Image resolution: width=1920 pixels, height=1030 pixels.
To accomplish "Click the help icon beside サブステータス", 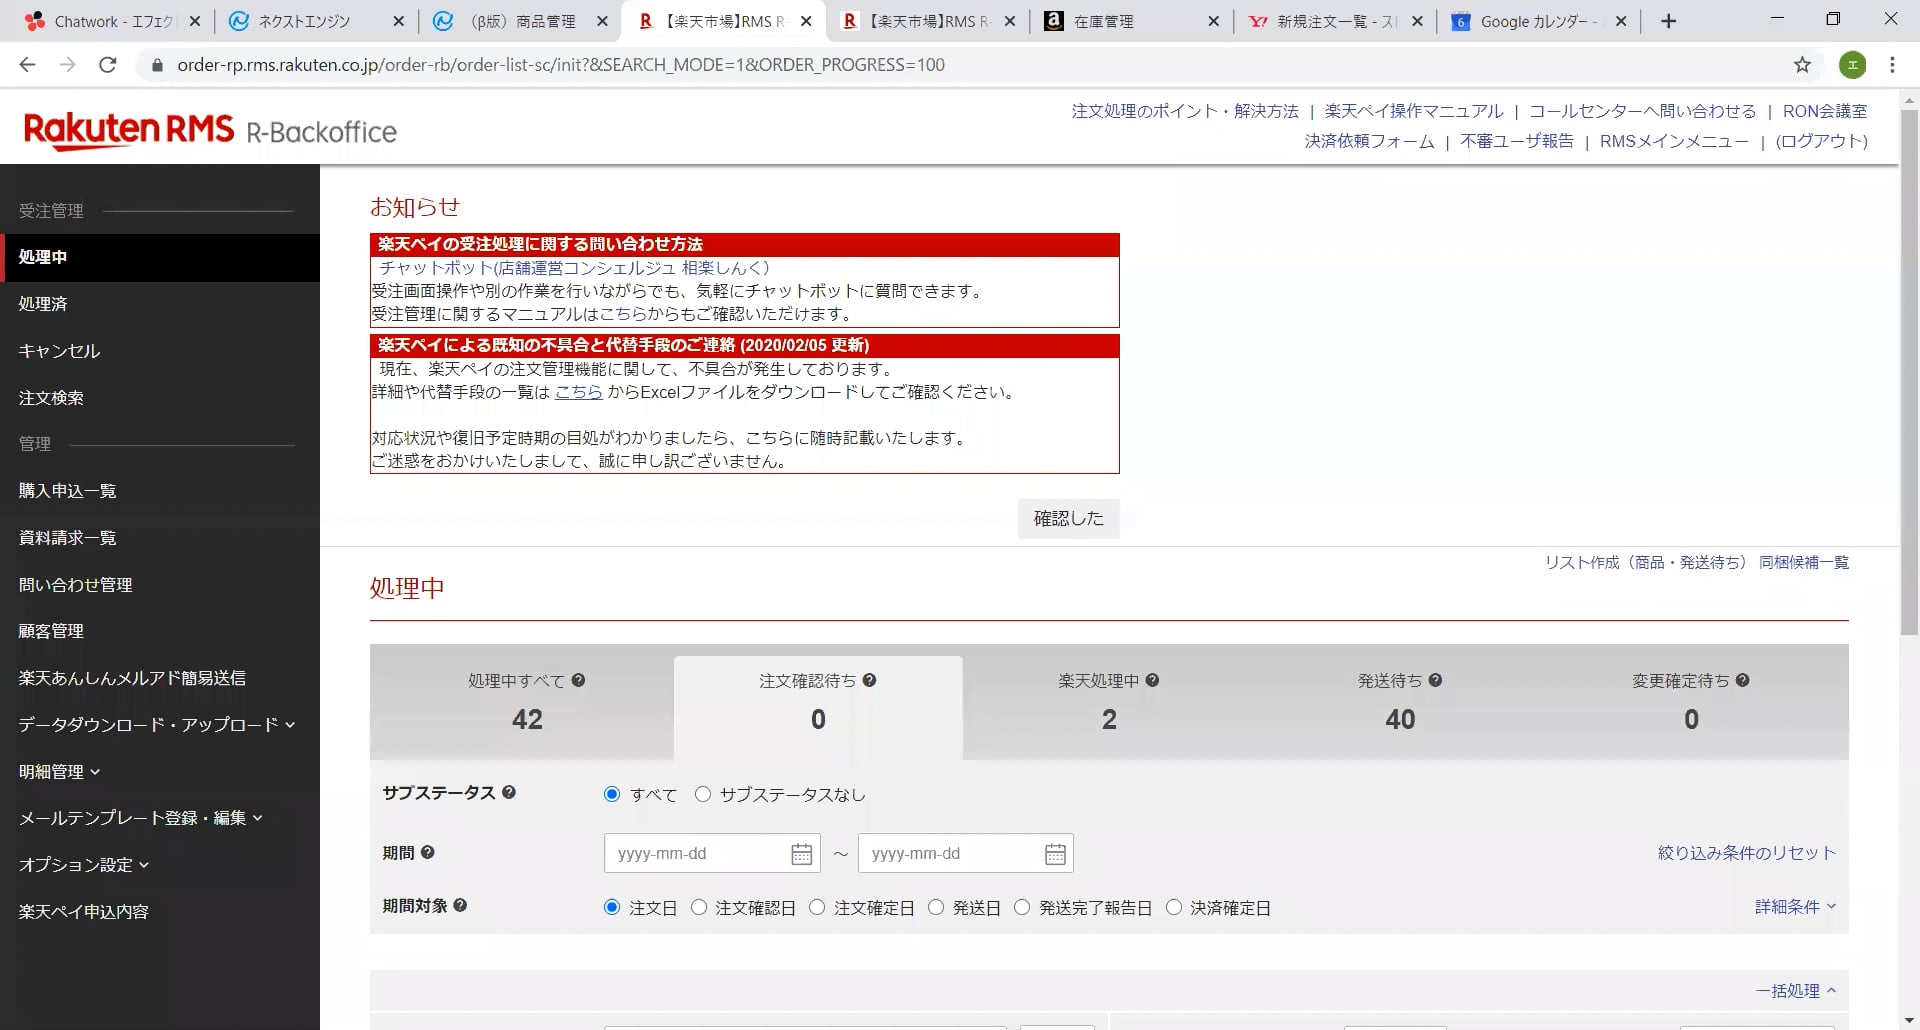I will (x=510, y=792).
